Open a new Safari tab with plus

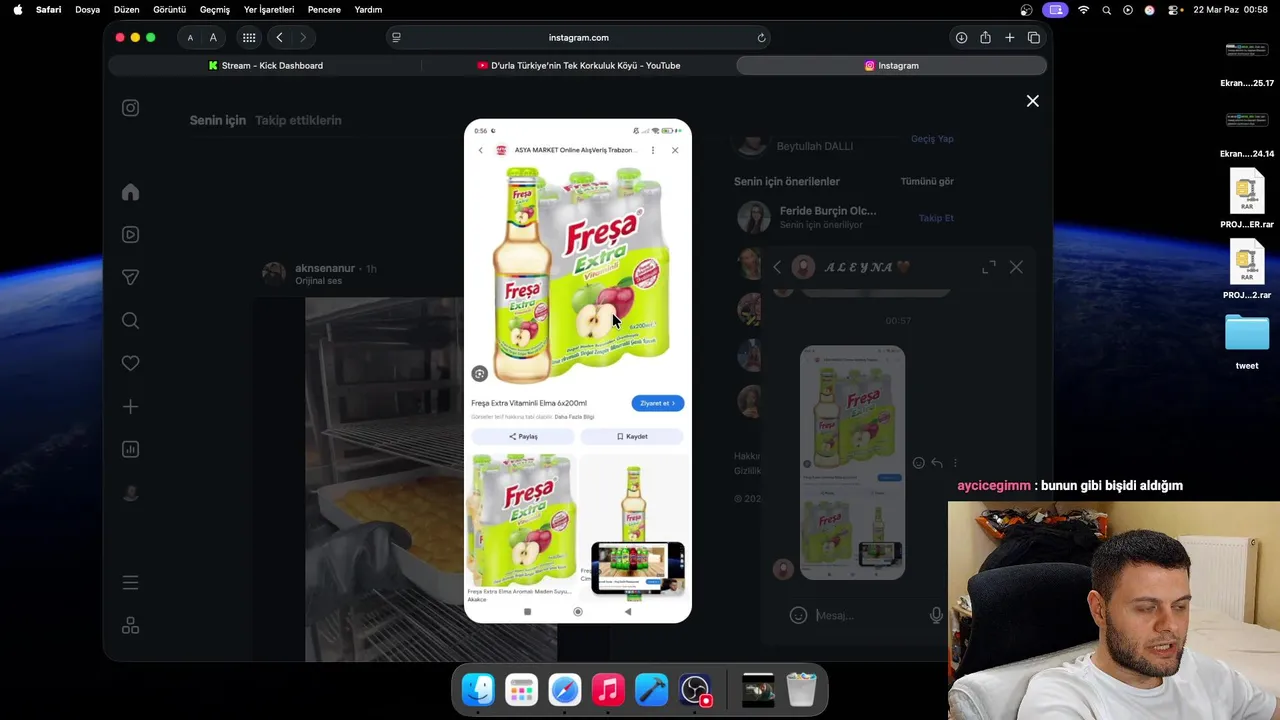1010,37
